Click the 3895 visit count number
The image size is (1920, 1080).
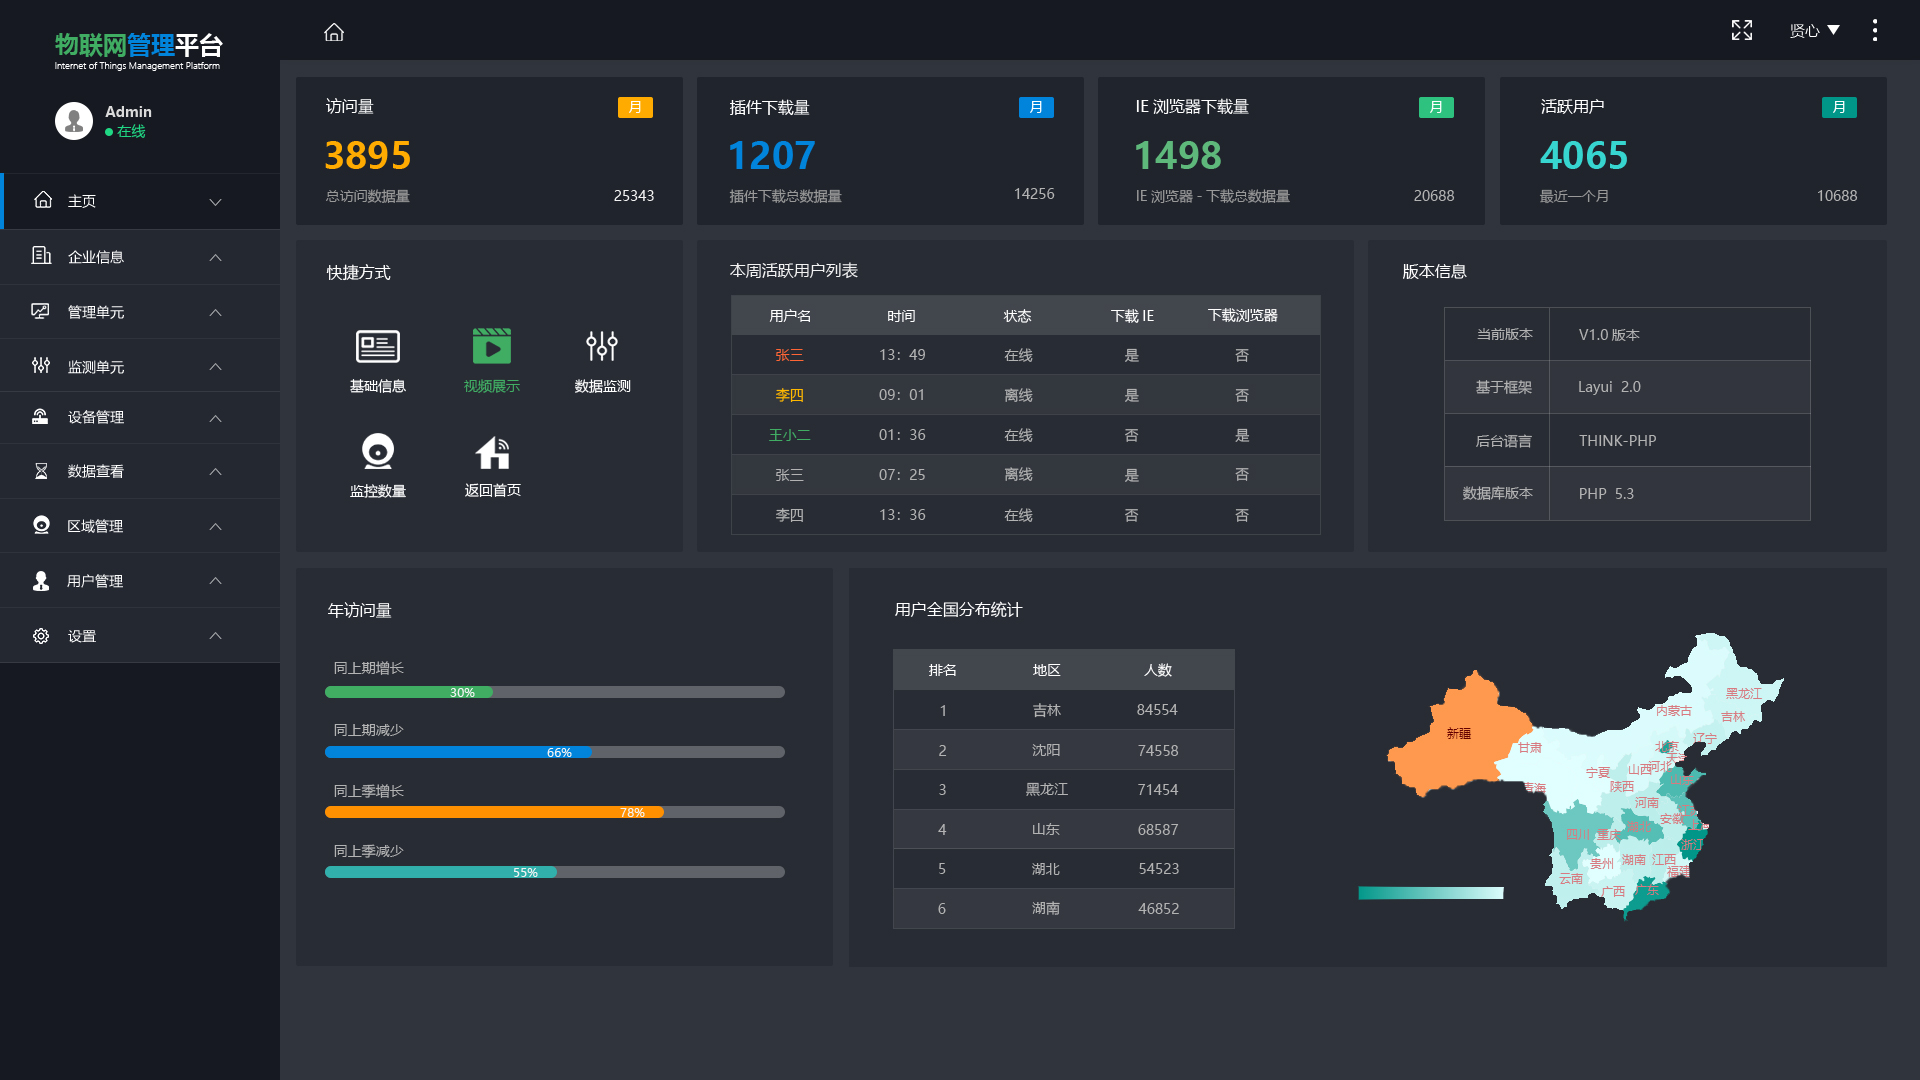(367, 155)
